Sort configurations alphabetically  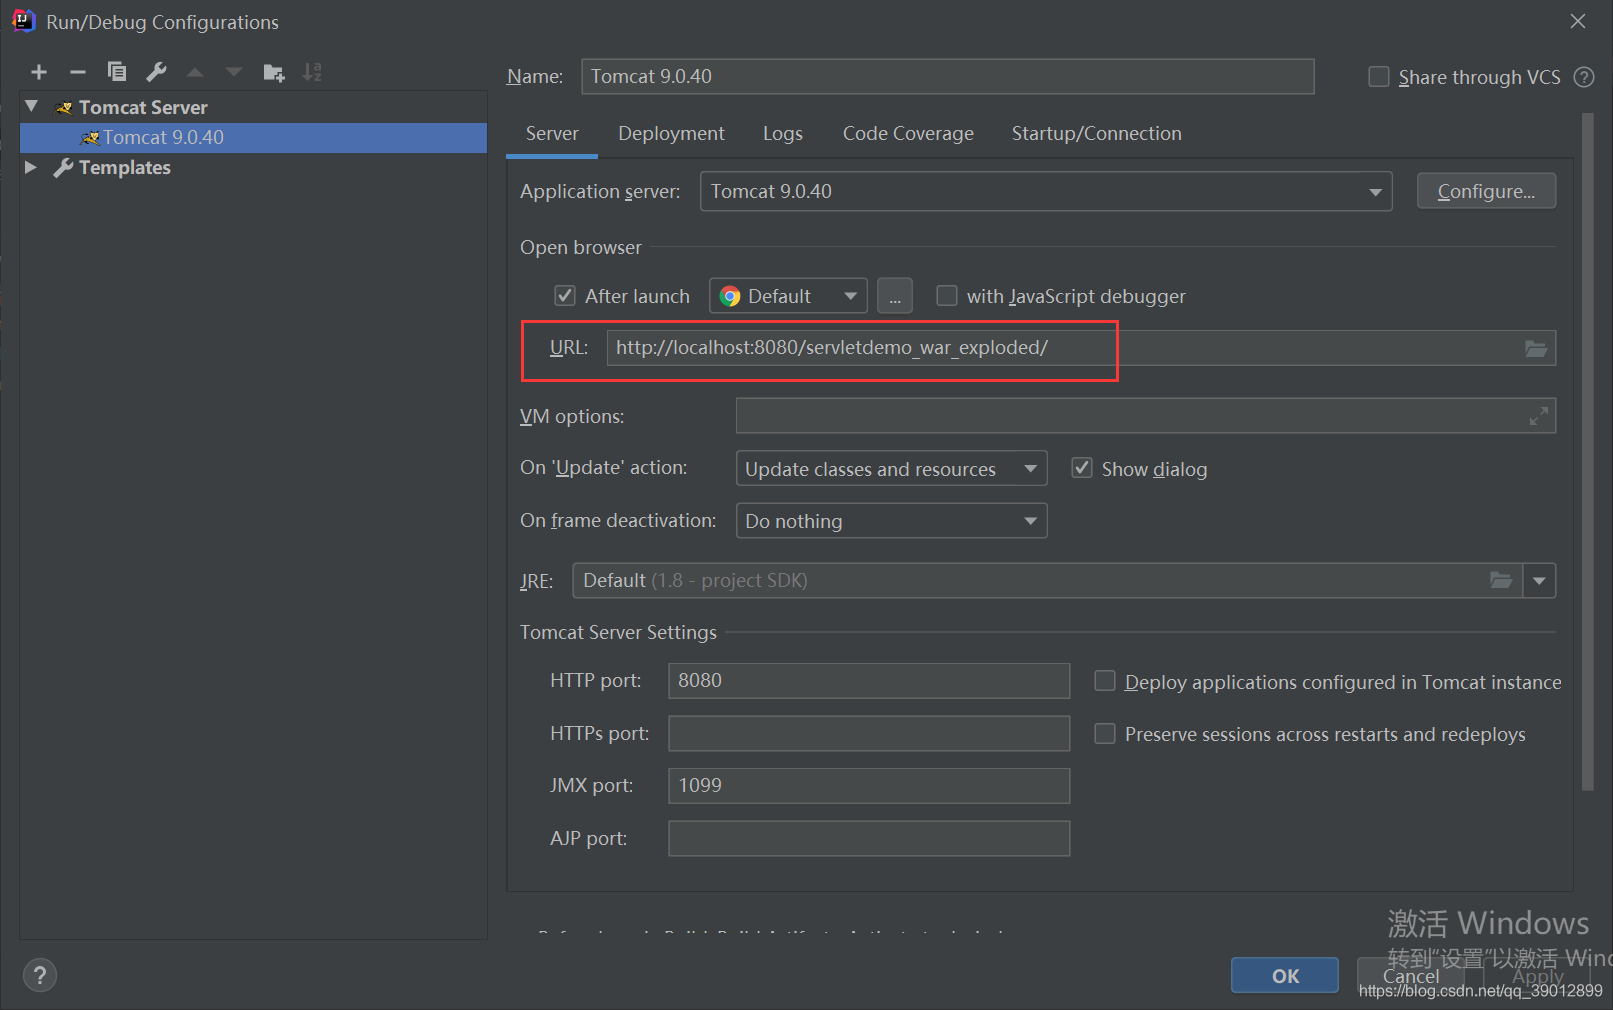coord(312,72)
